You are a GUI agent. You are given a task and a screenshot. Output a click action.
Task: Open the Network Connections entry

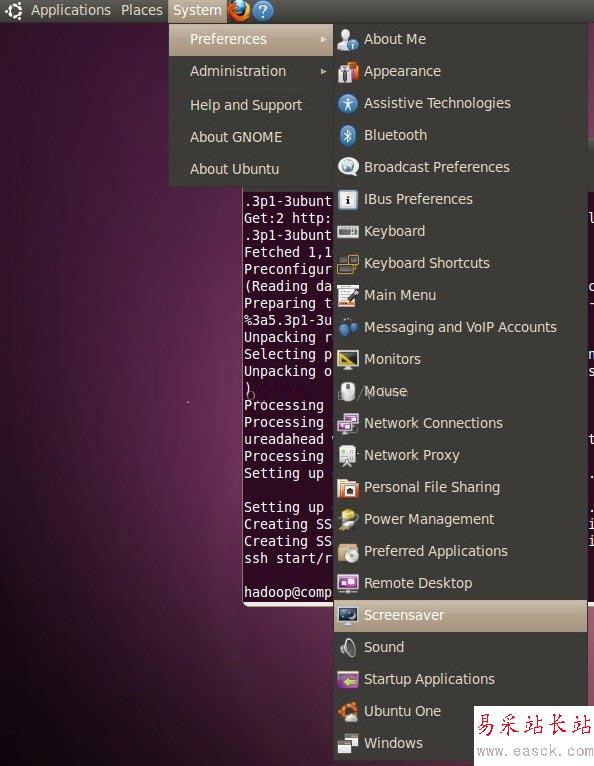click(460, 424)
